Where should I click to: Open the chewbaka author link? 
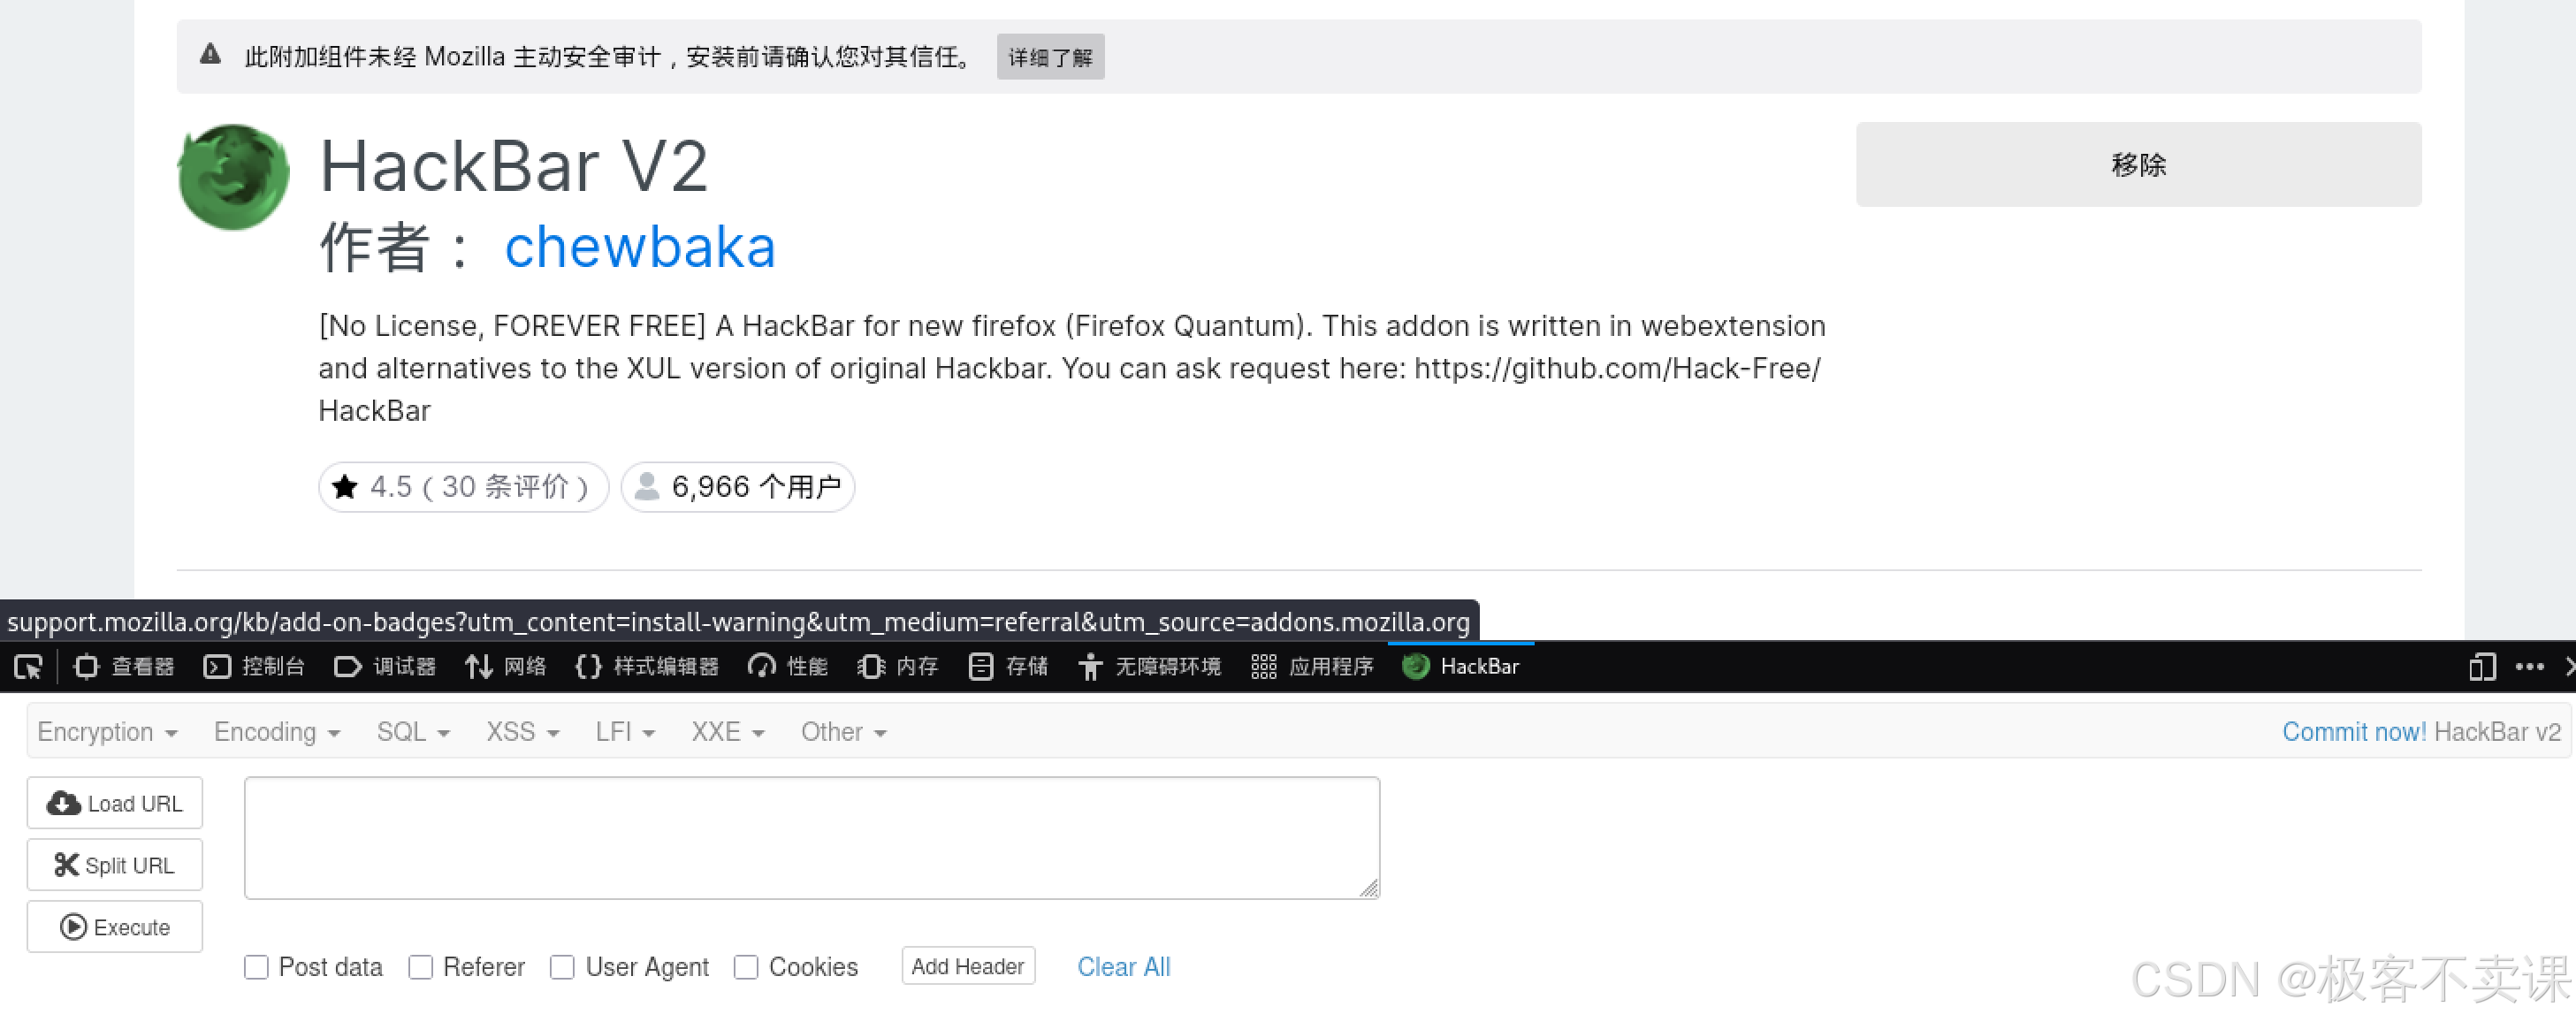pyautogui.click(x=640, y=247)
